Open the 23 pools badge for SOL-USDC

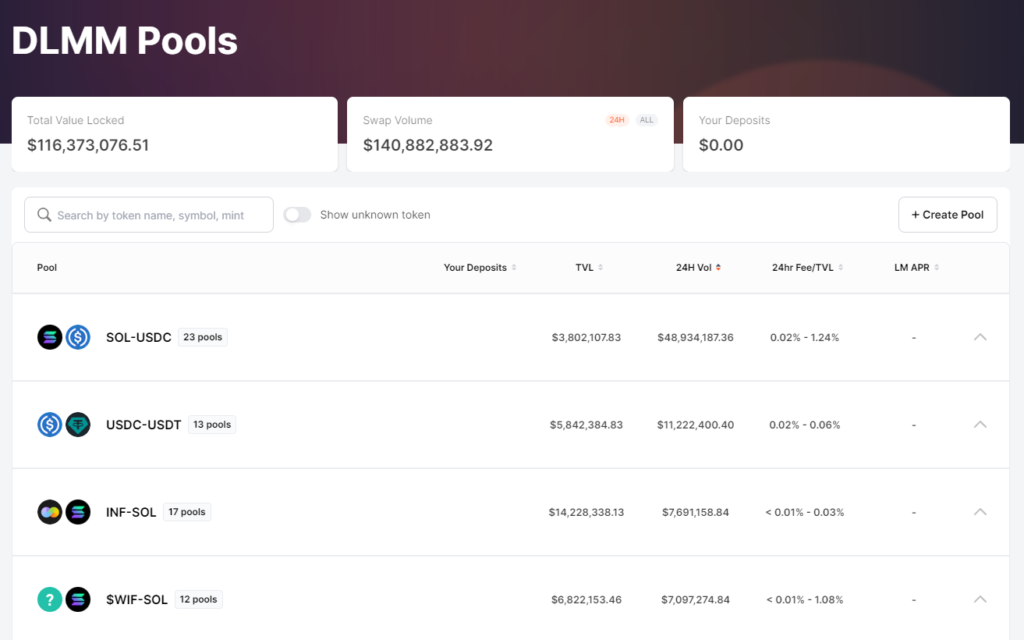203,337
